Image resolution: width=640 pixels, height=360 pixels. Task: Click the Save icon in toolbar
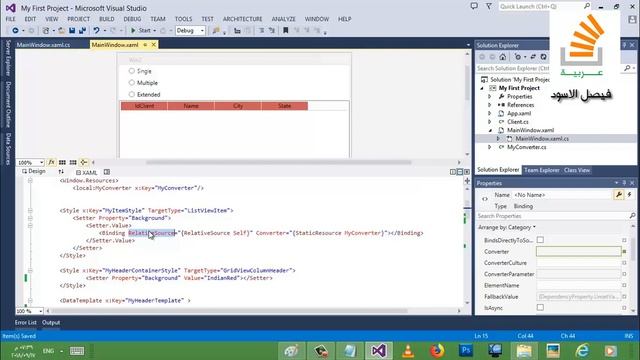pyautogui.click(x=72, y=31)
